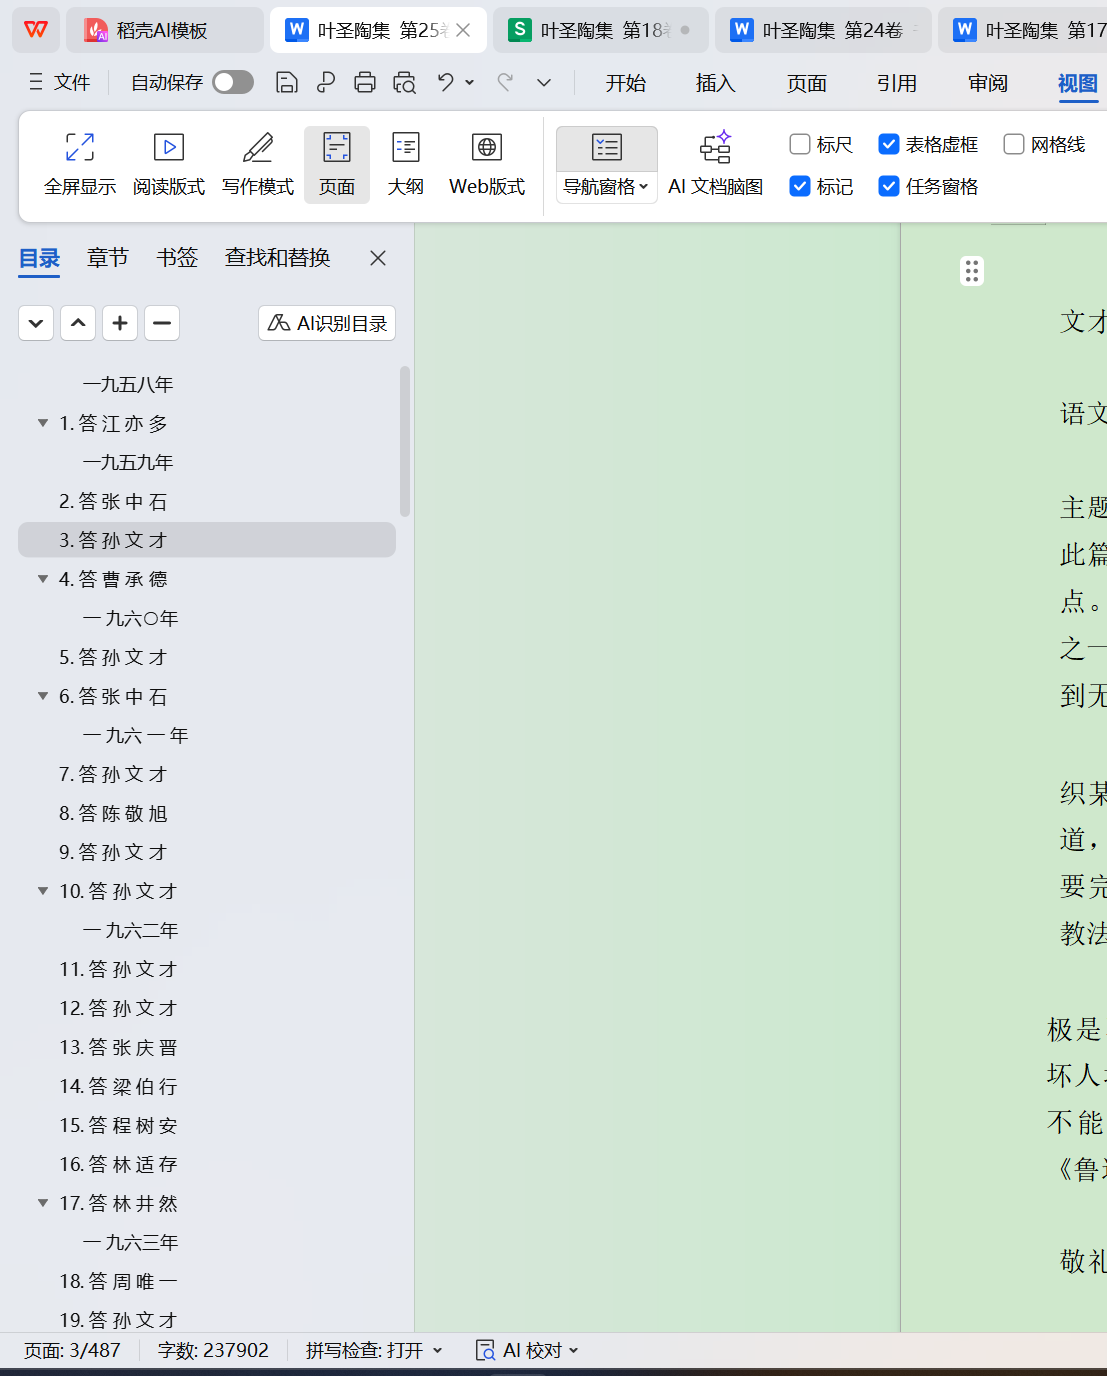Uncheck the 标记 markup checkbox
Image resolution: width=1107 pixels, height=1376 pixels.
(x=800, y=186)
